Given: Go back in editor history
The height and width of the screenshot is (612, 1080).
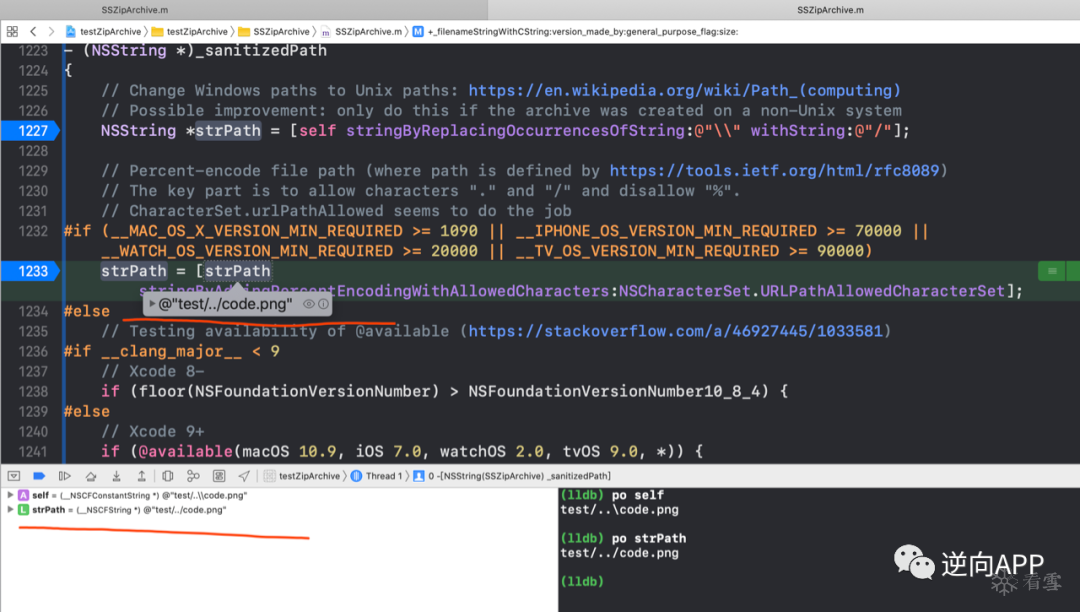Looking at the screenshot, I should tap(33, 32).
